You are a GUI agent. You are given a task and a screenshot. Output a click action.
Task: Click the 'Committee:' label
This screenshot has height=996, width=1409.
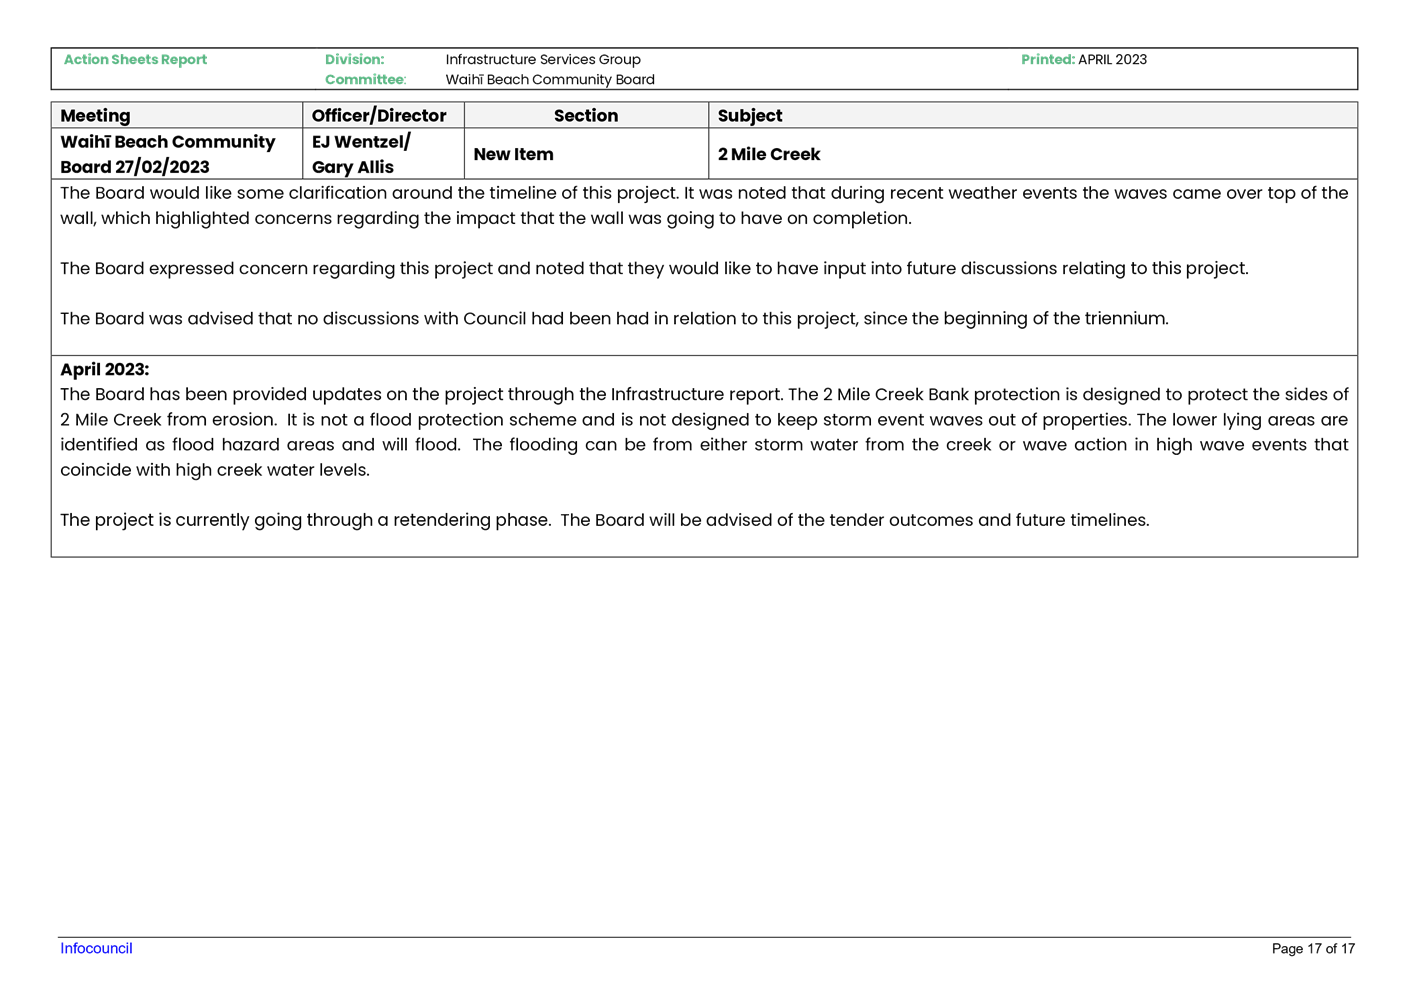365,80
